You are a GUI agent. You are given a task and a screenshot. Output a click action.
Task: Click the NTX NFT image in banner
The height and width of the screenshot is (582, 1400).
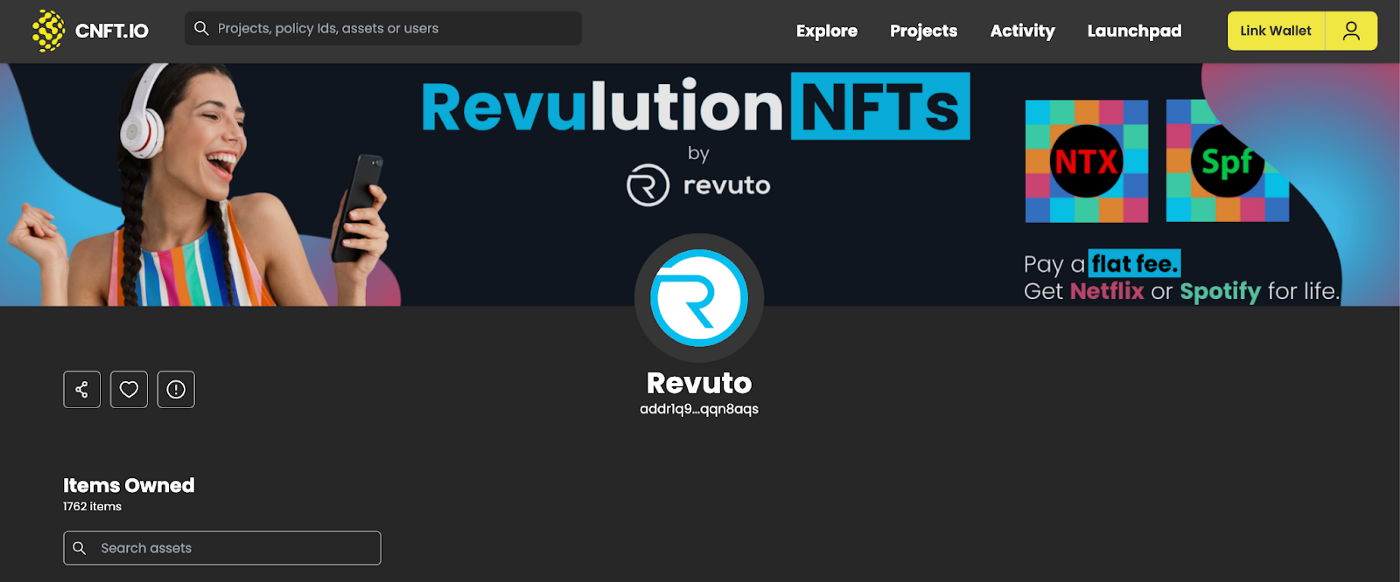(1087, 161)
